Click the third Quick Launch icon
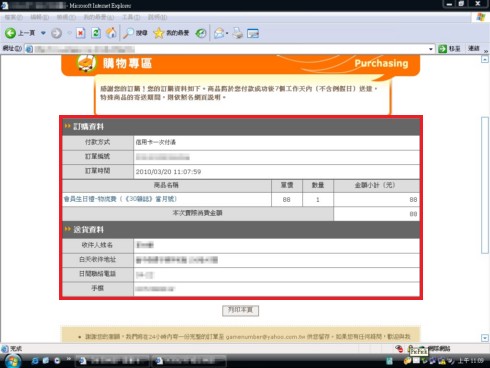 coord(57,361)
